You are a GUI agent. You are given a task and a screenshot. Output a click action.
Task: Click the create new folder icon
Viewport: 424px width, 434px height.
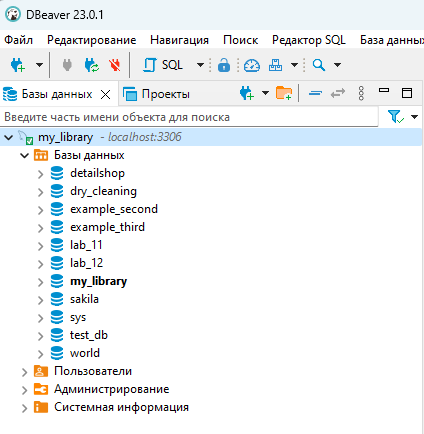pos(284,93)
